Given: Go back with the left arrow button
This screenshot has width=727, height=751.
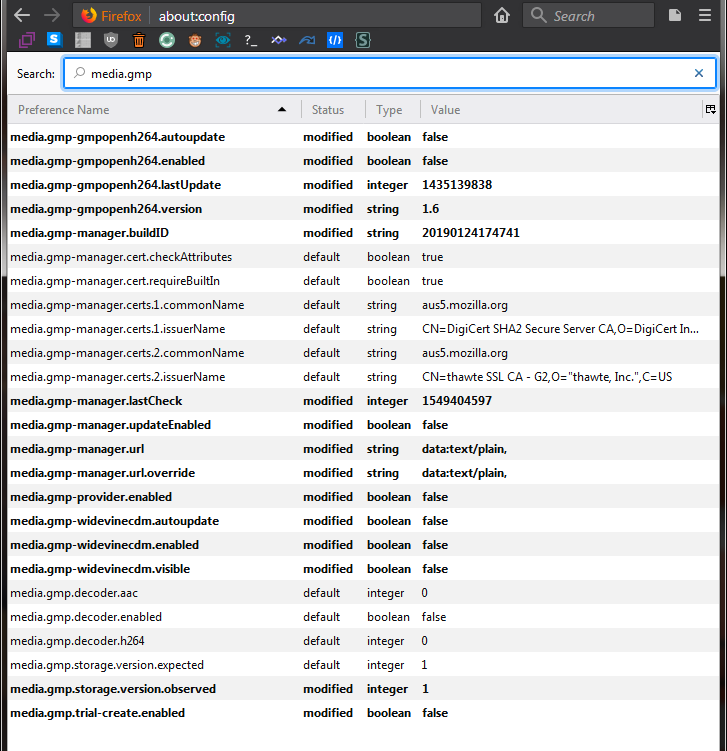Looking at the screenshot, I should tap(22, 15).
